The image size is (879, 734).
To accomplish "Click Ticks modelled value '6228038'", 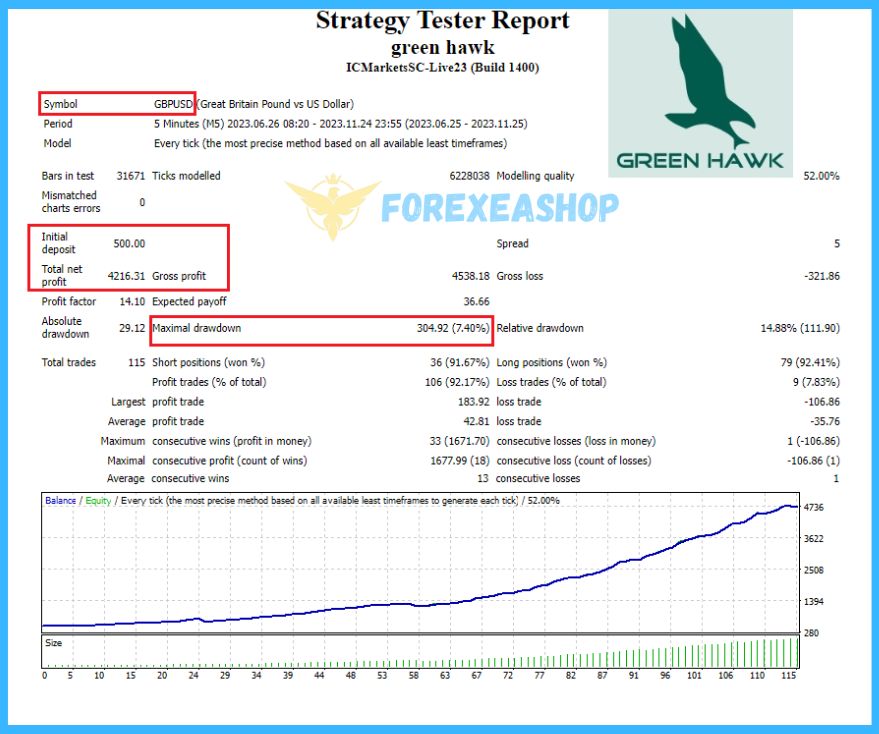I will 469,176.
